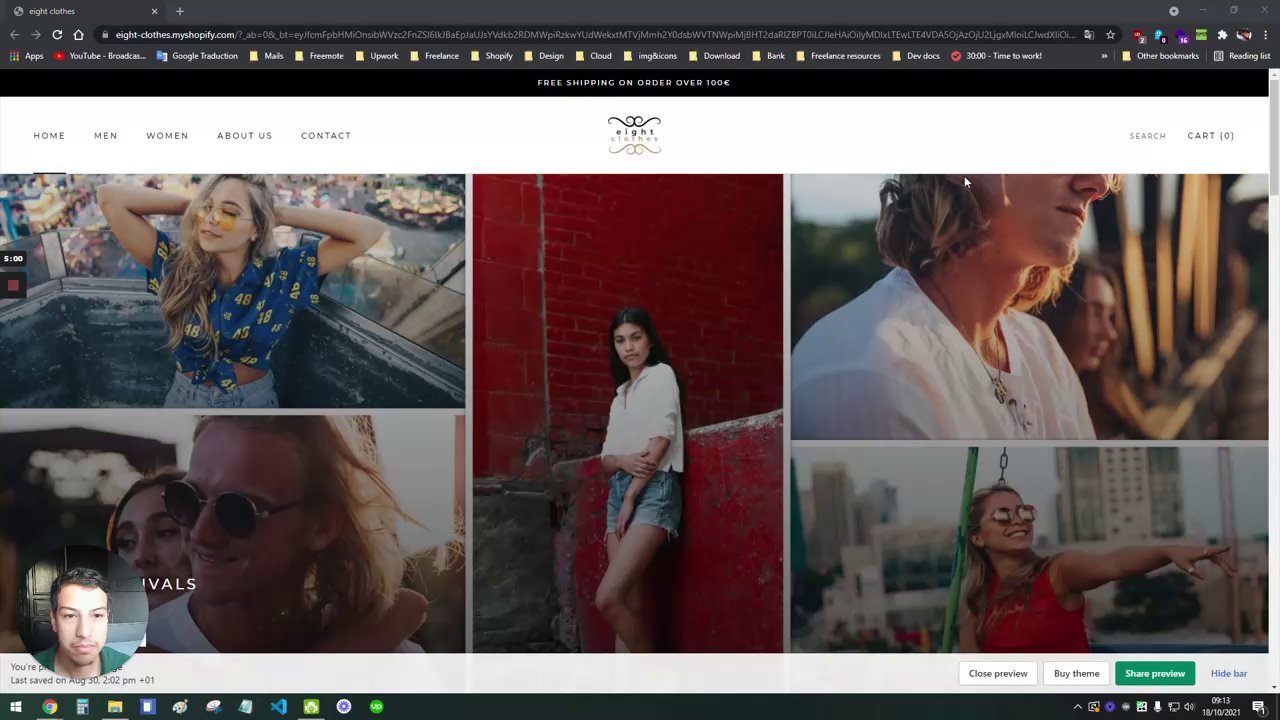The width and height of the screenshot is (1280, 720).
Task: Stop the screen recording with red square
Action: coord(13,286)
